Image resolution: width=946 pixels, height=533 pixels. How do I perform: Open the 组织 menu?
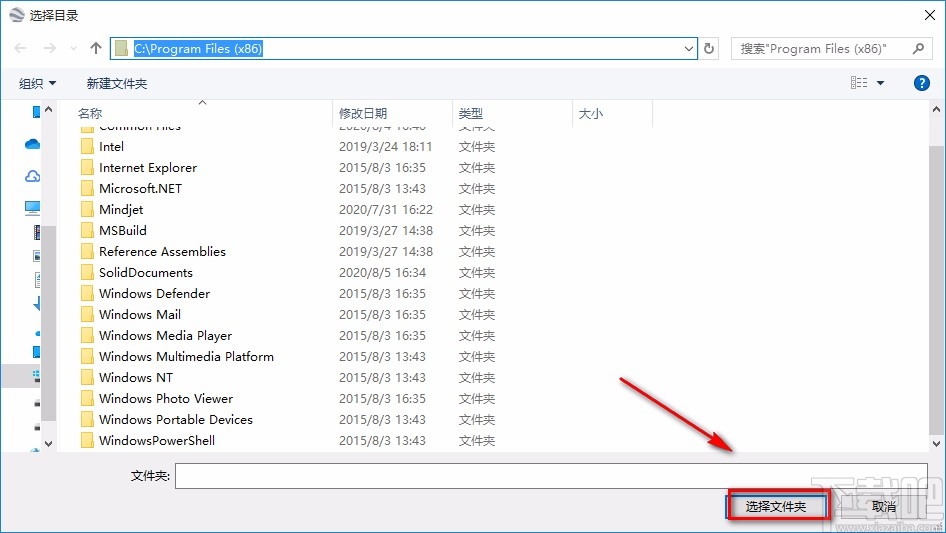tap(37, 83)
